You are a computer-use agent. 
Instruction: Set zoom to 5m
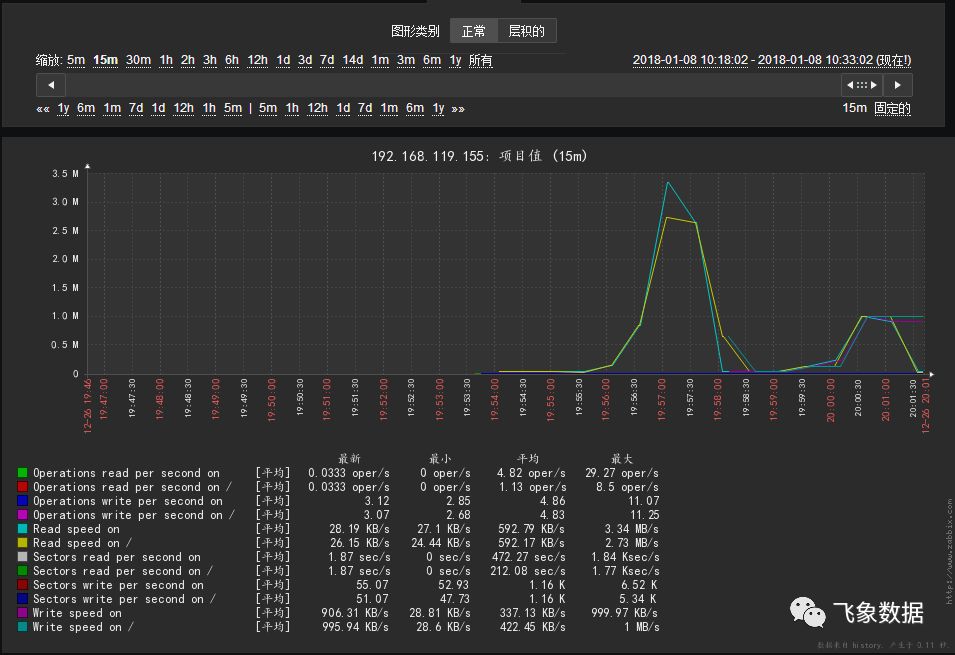coord(76,60)
